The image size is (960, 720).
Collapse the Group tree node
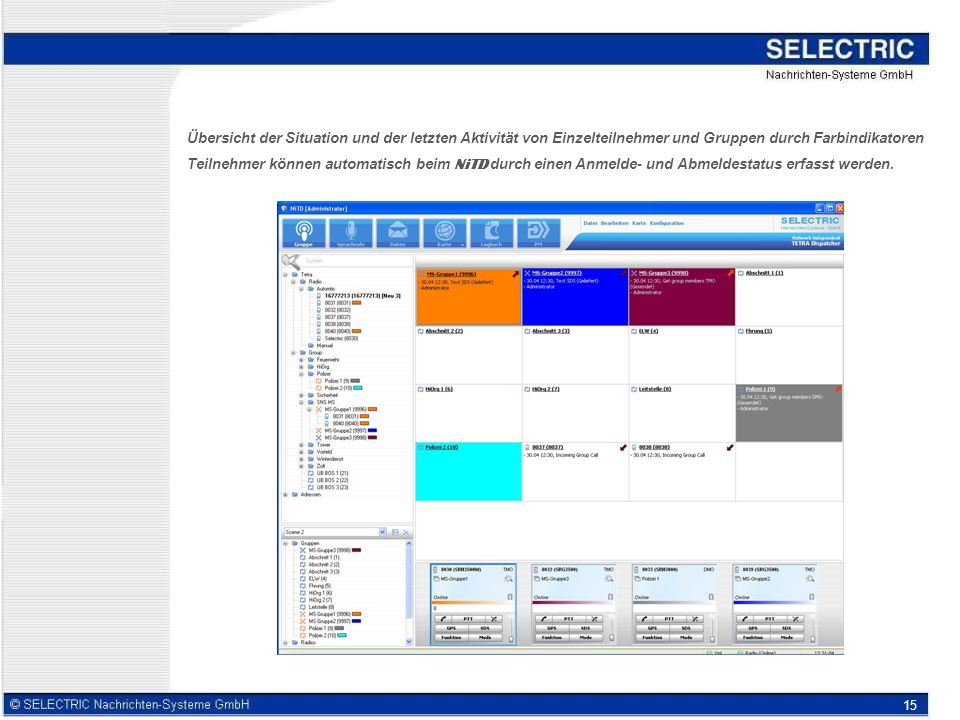click(x=294, y=353)
